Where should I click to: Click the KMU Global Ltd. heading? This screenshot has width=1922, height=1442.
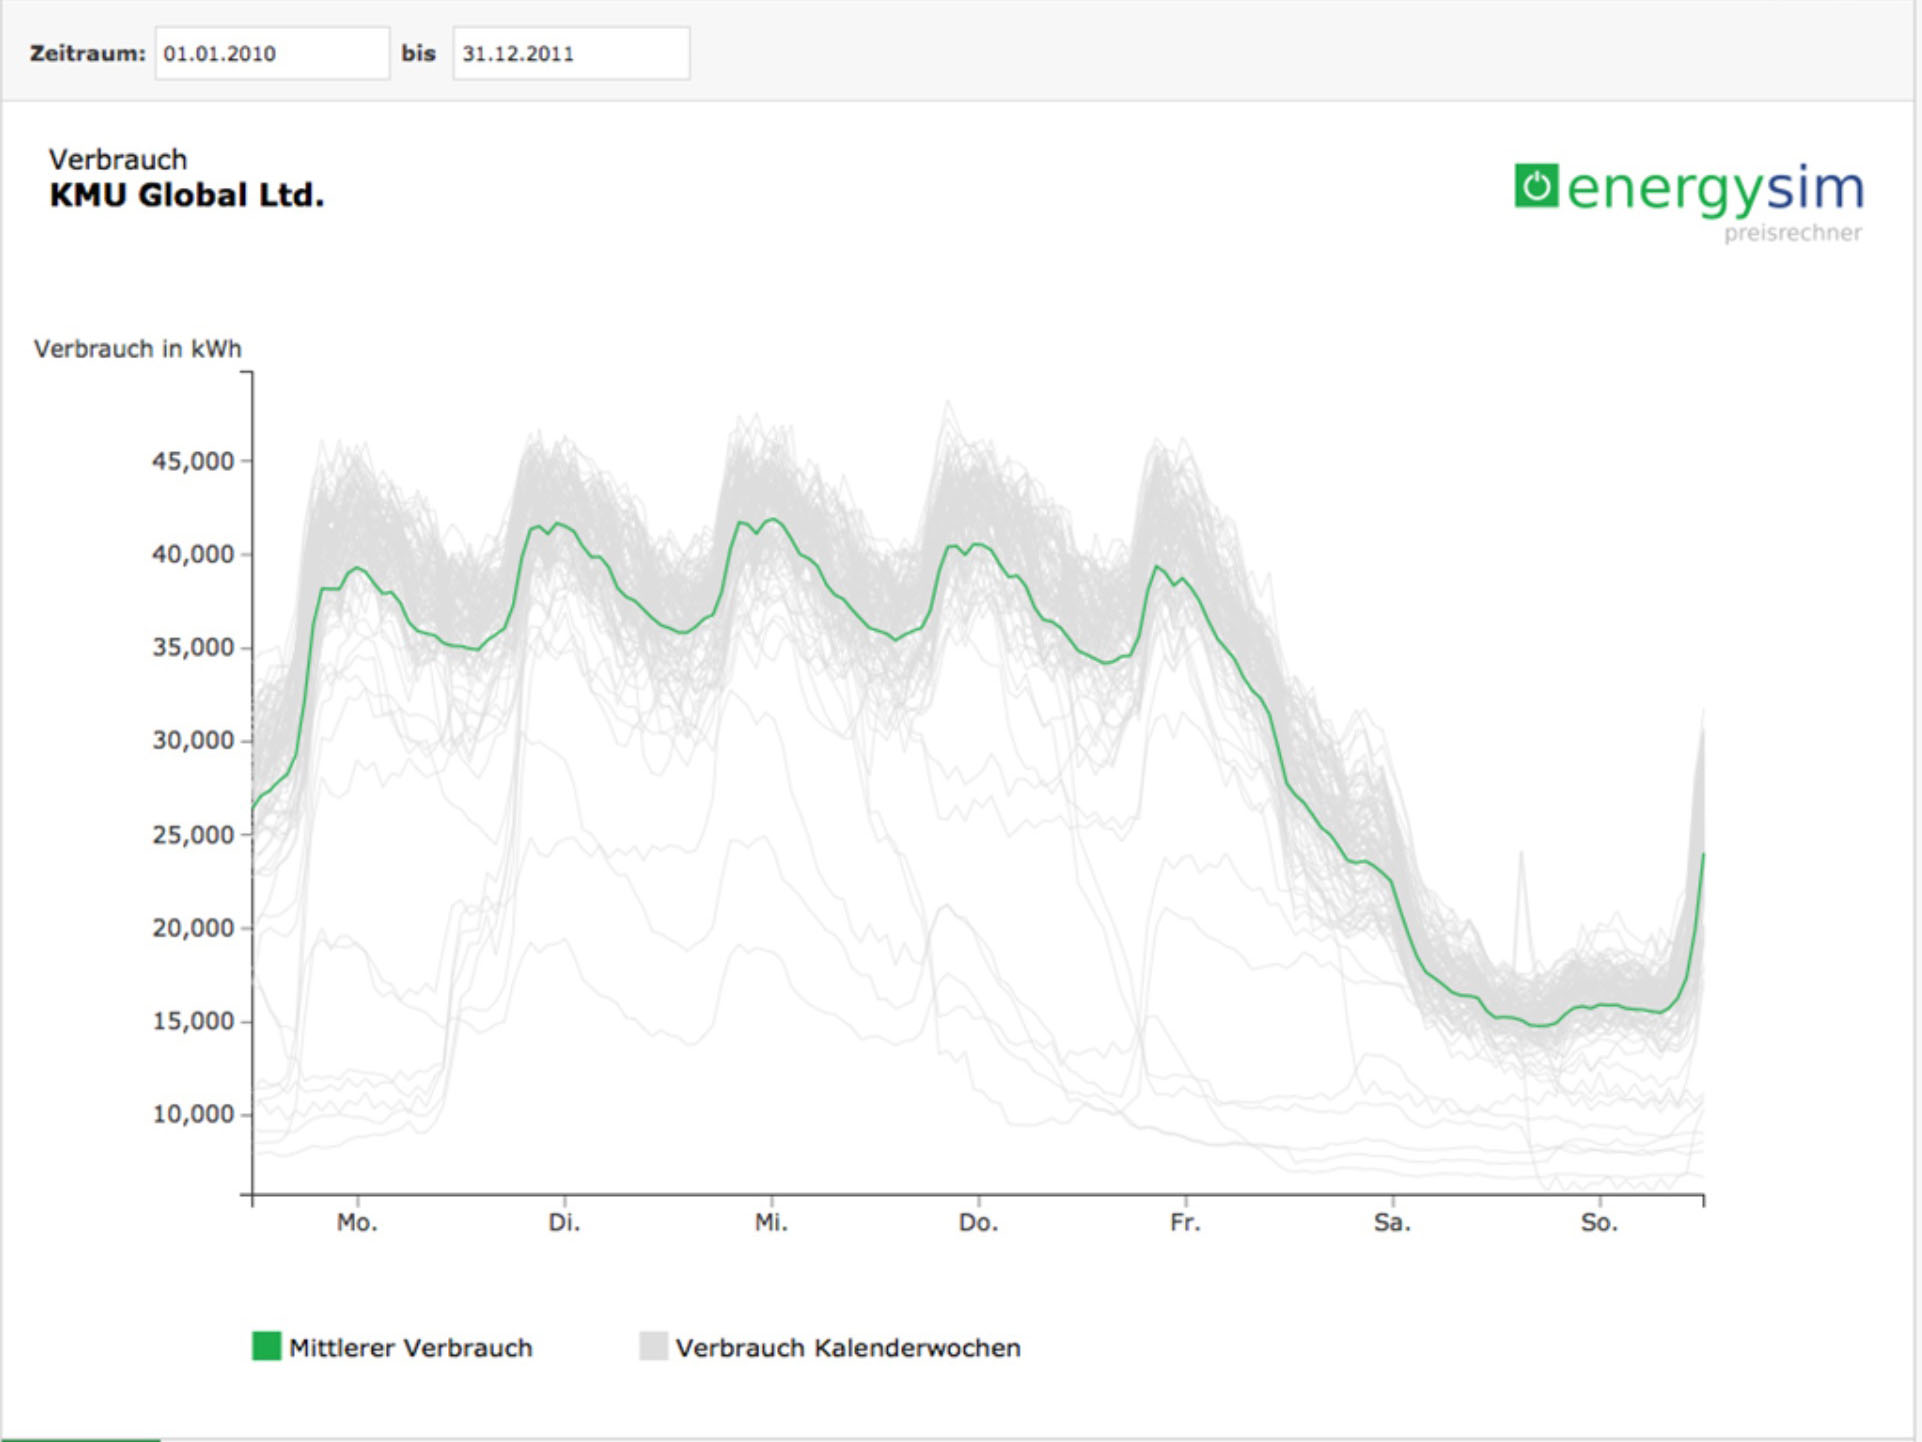pyautogui.click(x=187, y=195)
